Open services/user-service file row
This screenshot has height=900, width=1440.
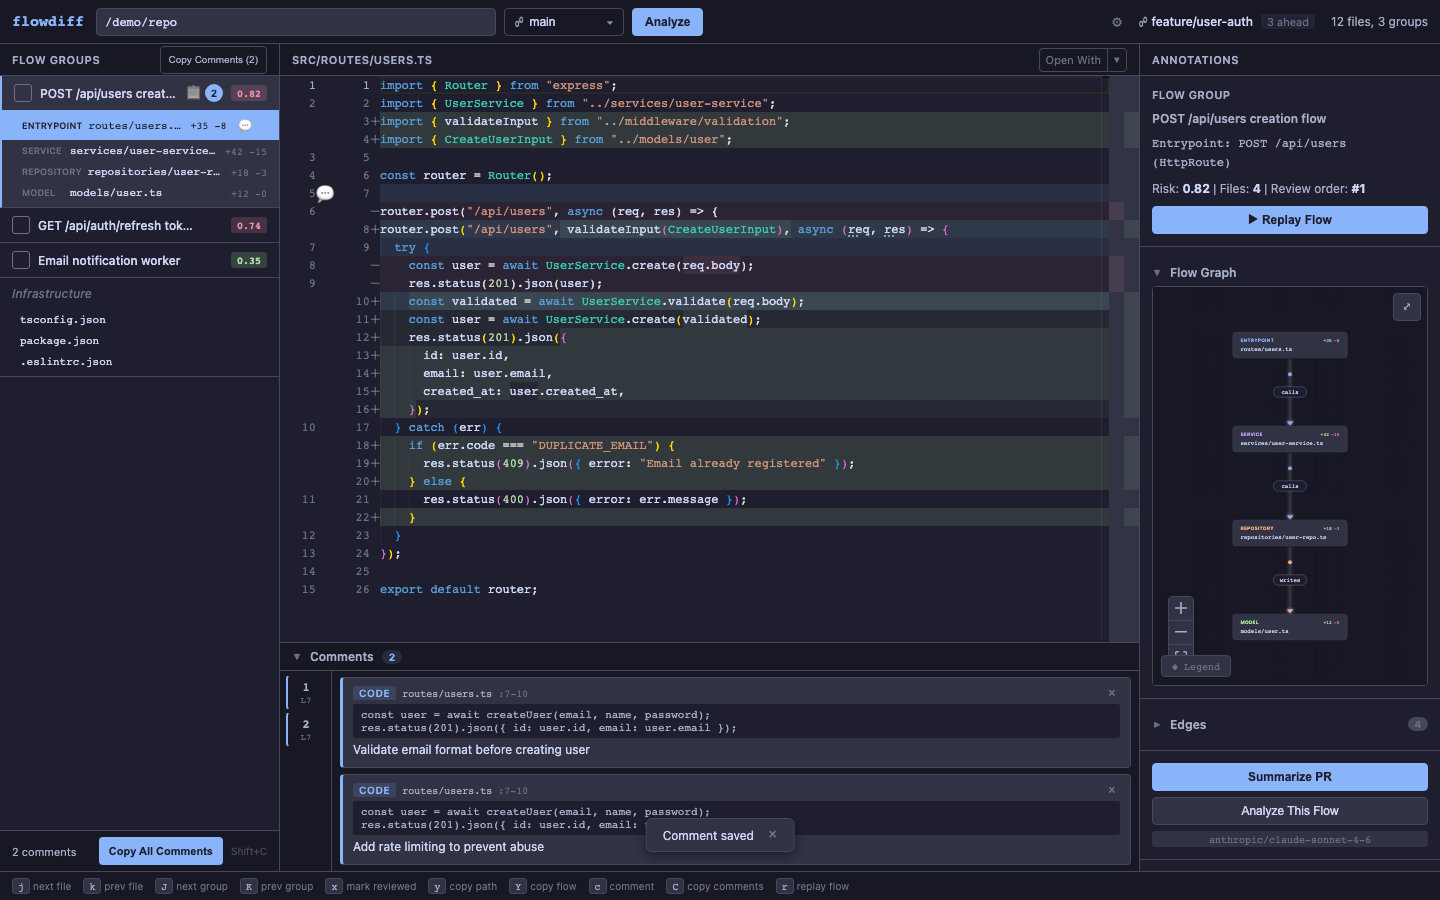(x=140, y=151)
